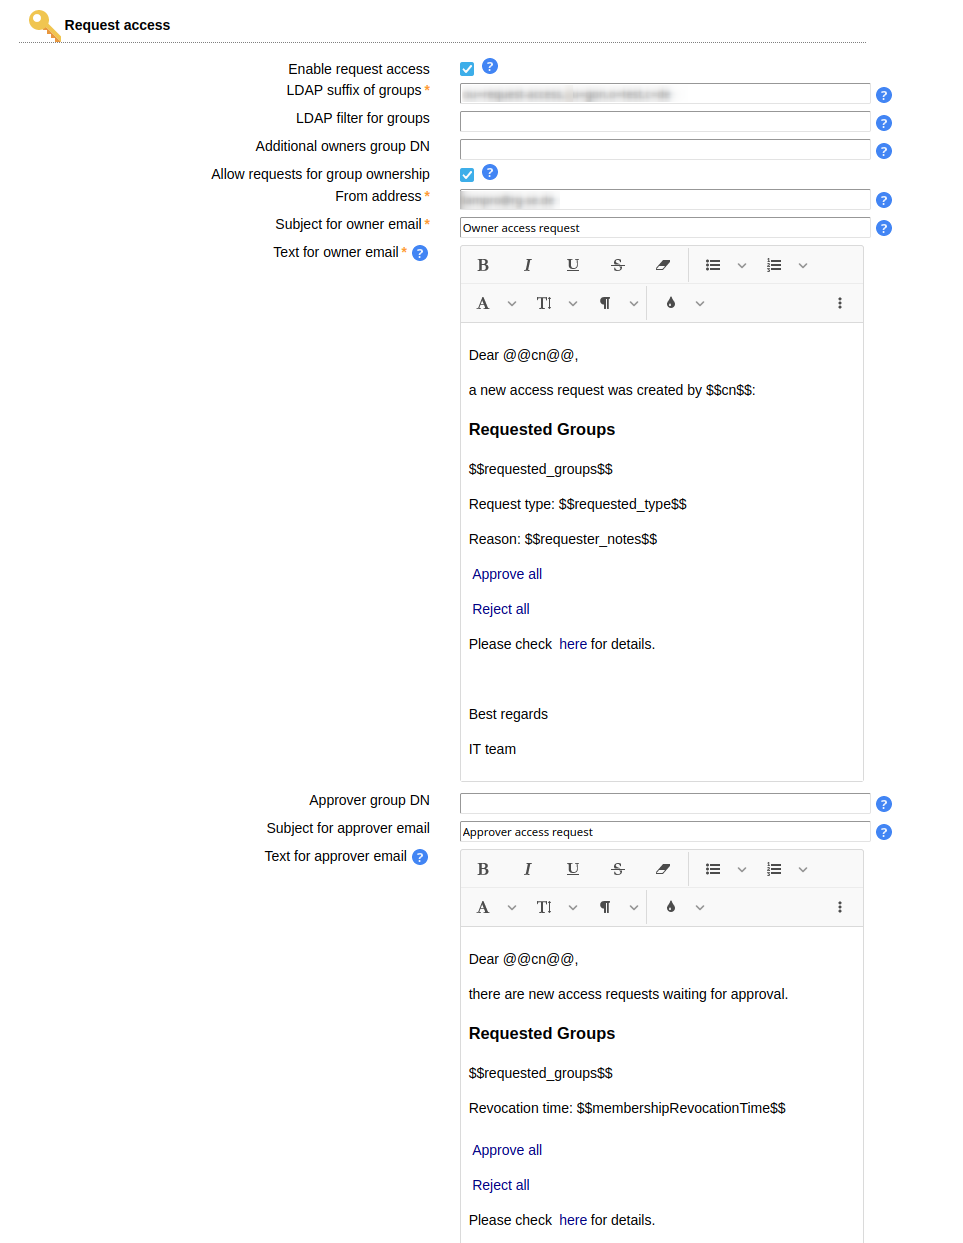Click Bold in owner email editor toolbar
This screenshot has height=1243, width=963.
click(483, 265)
